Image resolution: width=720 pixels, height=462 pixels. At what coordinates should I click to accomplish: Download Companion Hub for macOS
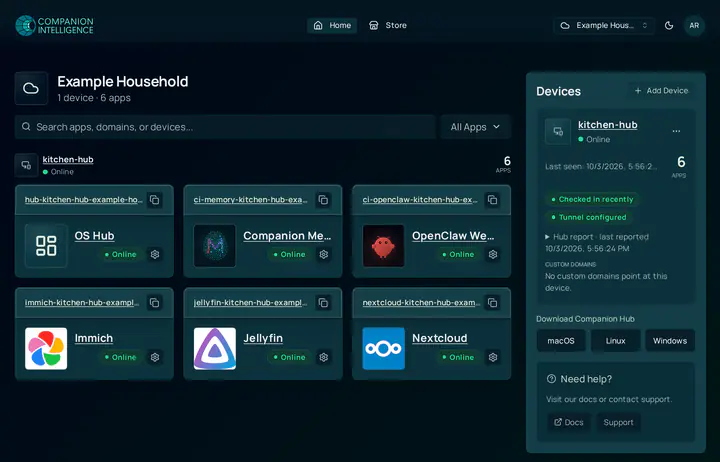561,341
